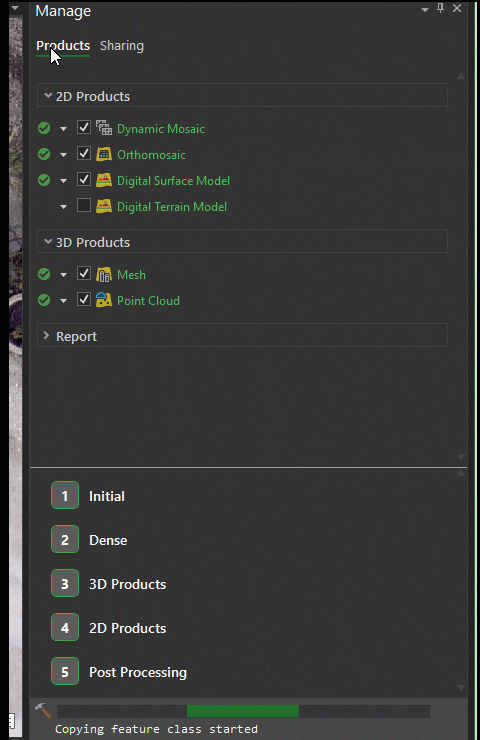480x740 pixels.
Task: Collapse the 2D Products section
Action: pos(48,95)
